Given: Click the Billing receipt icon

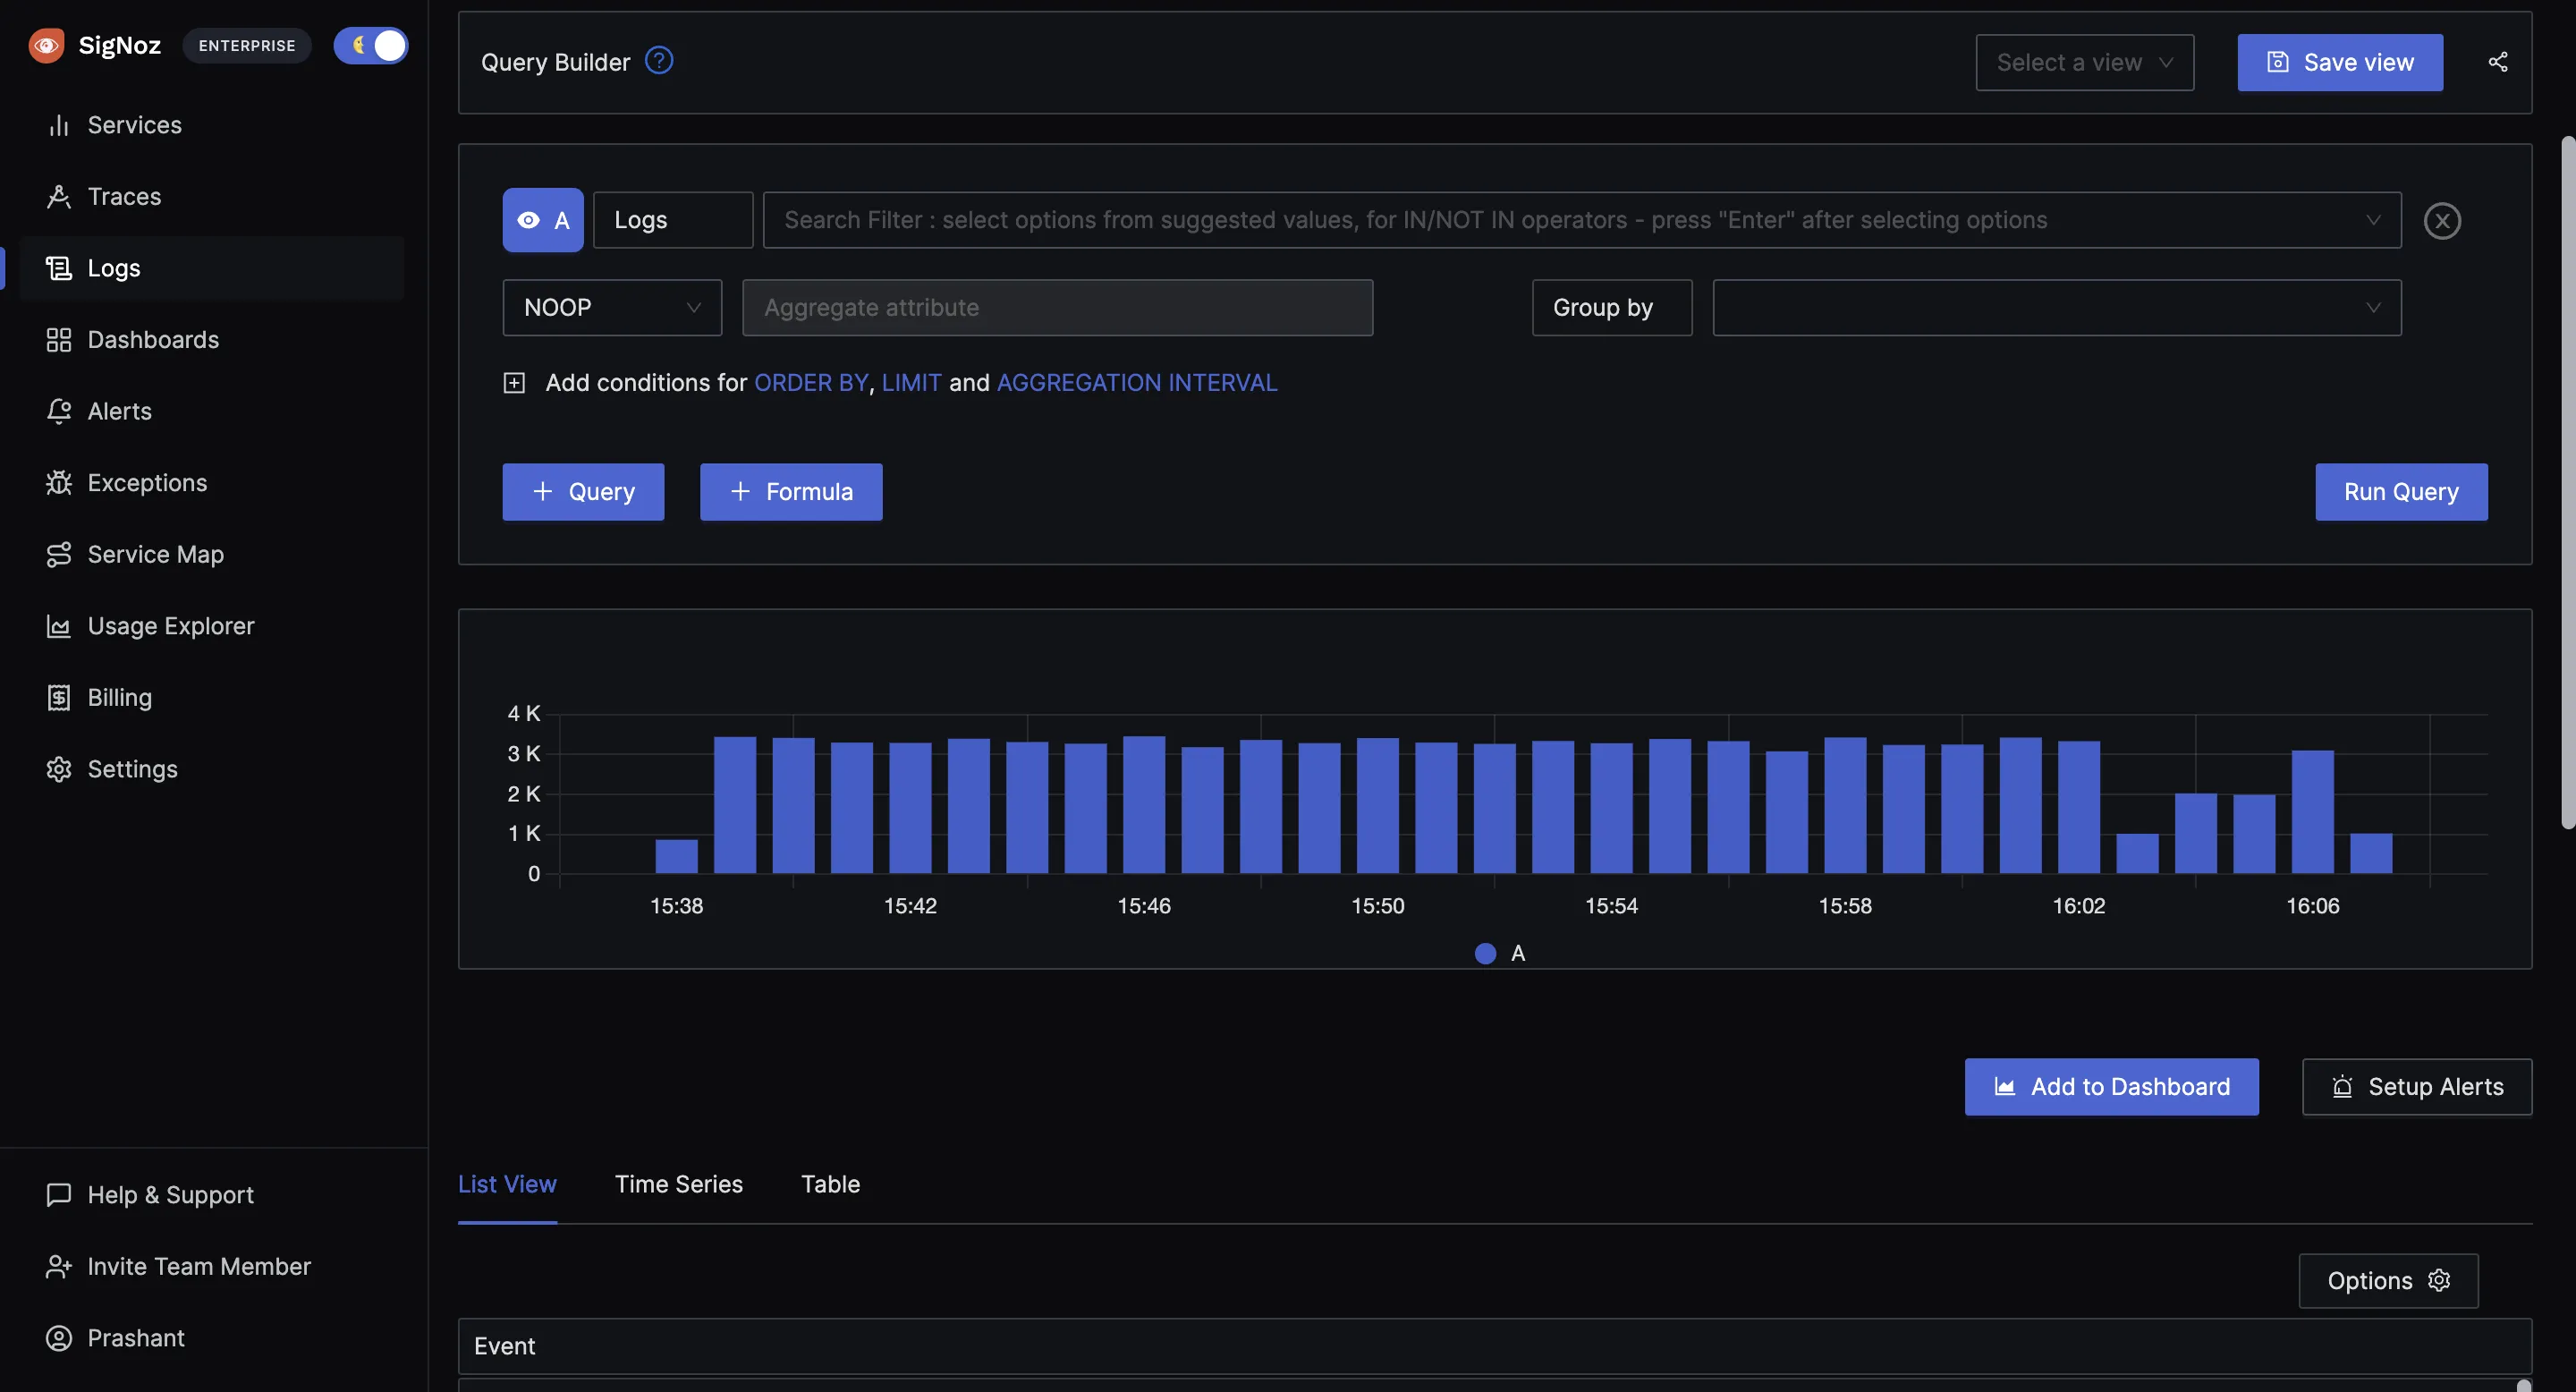Looking at the screenshot, I should (x=59, y=697).
